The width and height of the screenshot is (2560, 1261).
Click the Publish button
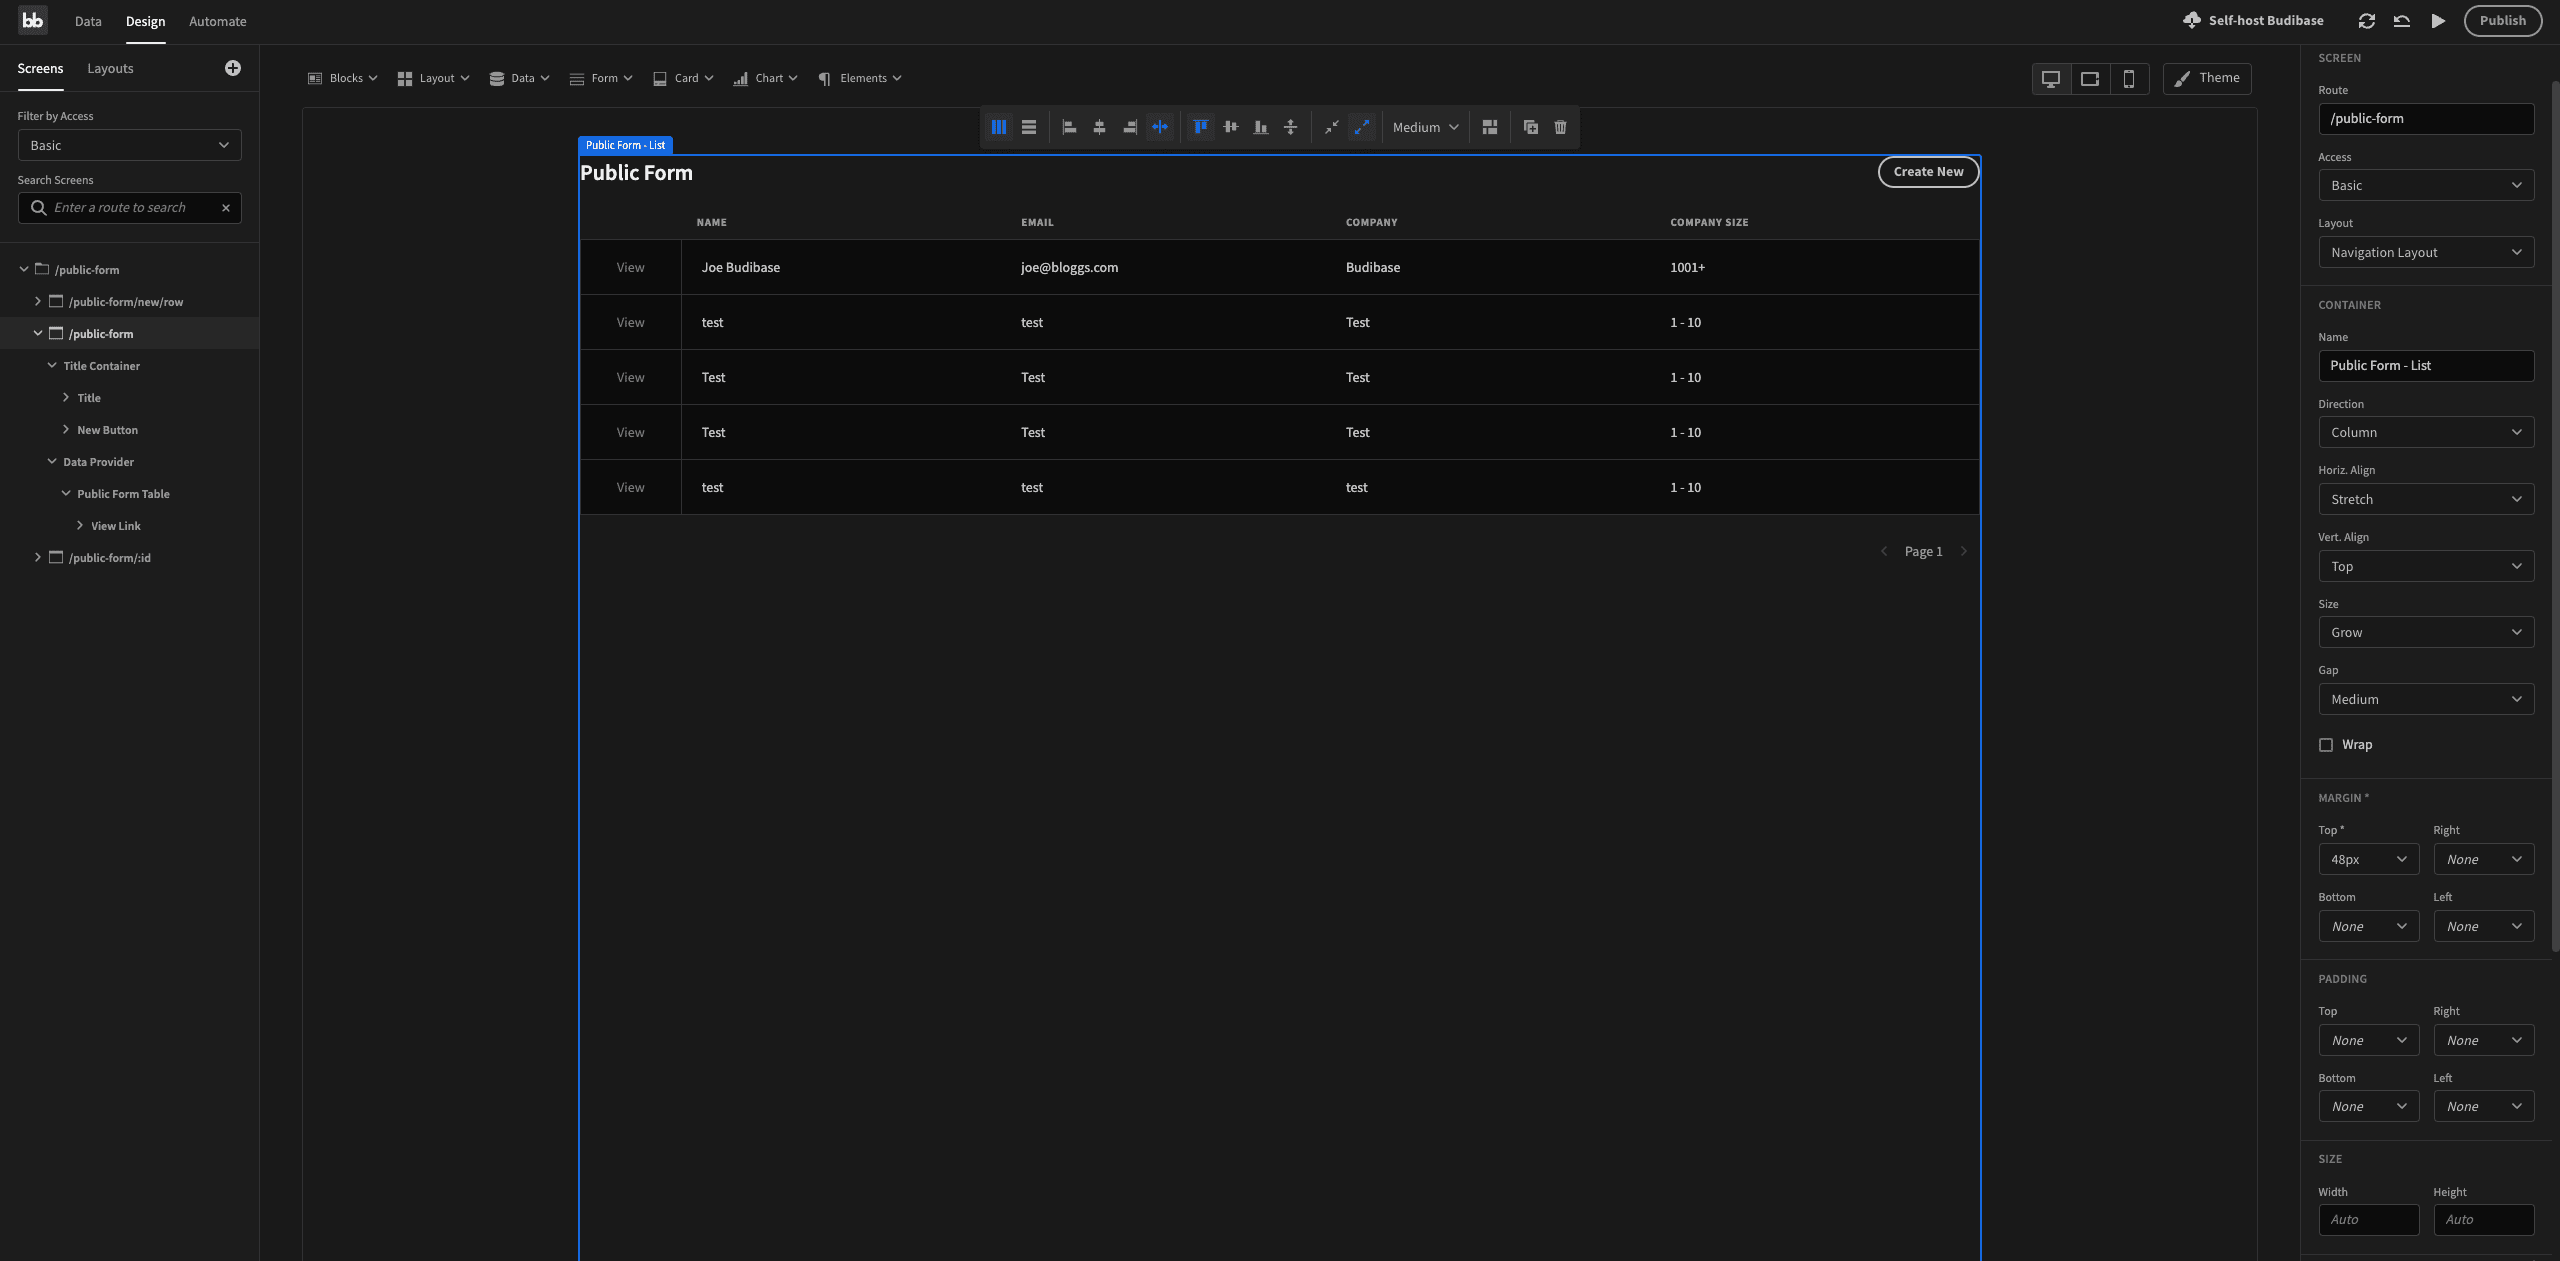coord(2503,21)
